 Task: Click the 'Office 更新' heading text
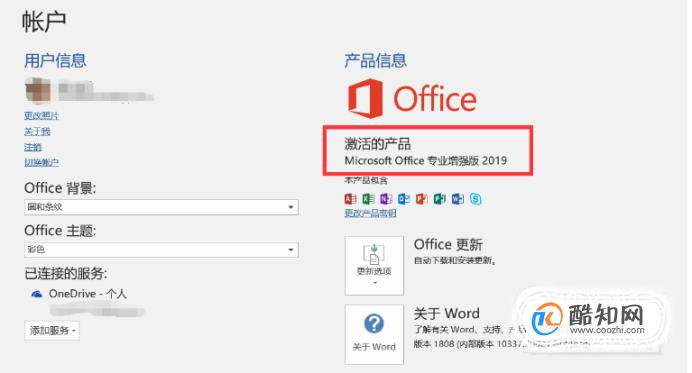pyautogui.click(x=448, y=244)
